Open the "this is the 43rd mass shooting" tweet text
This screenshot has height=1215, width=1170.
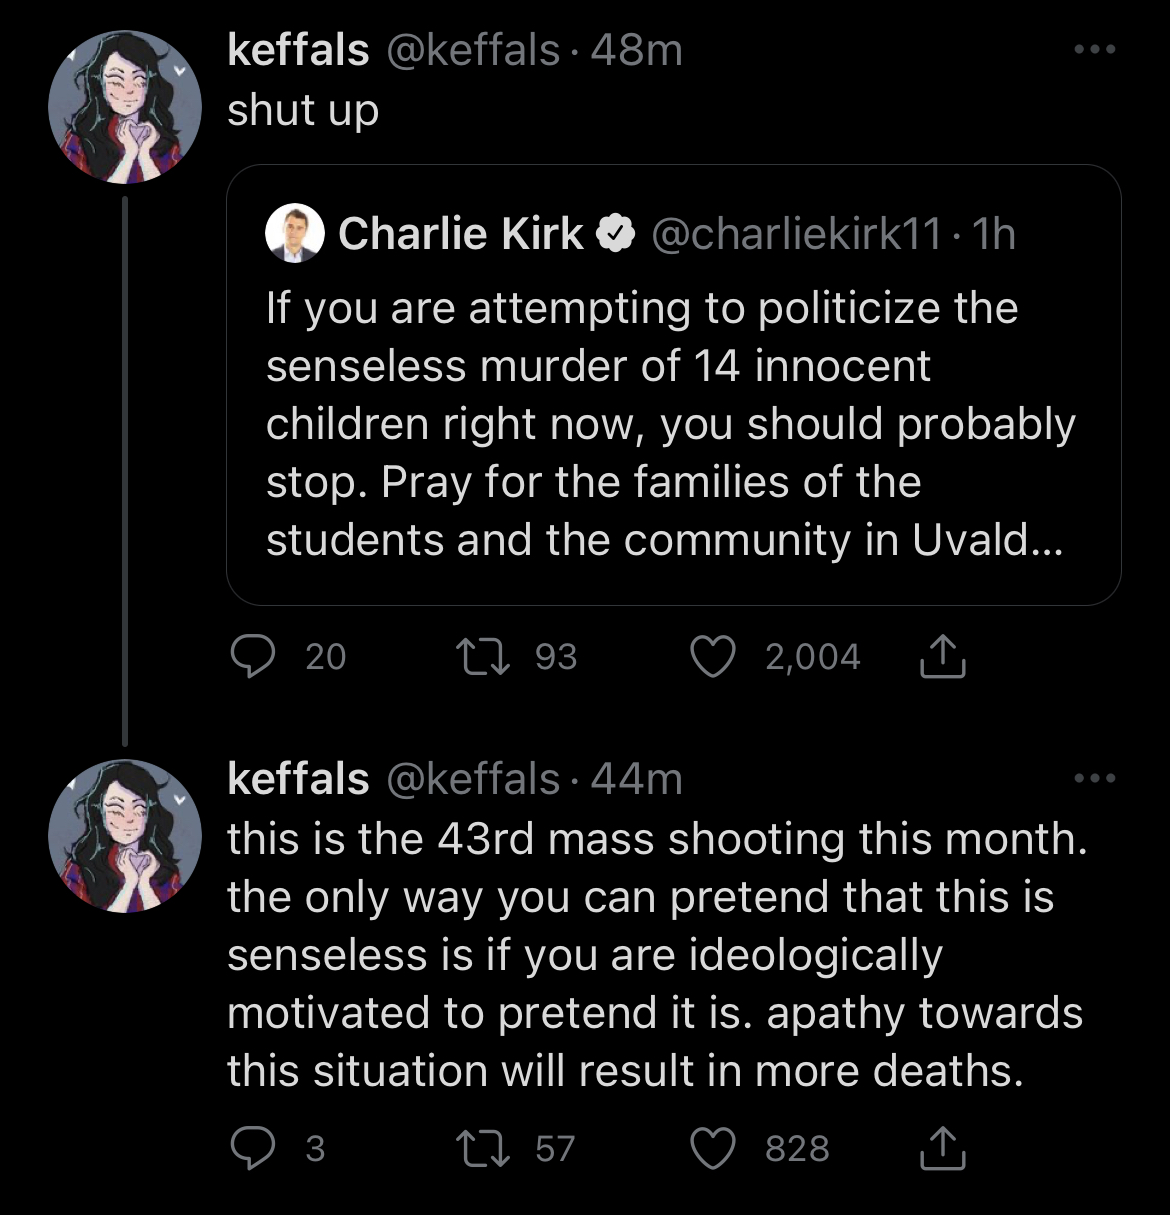point(656,954)
